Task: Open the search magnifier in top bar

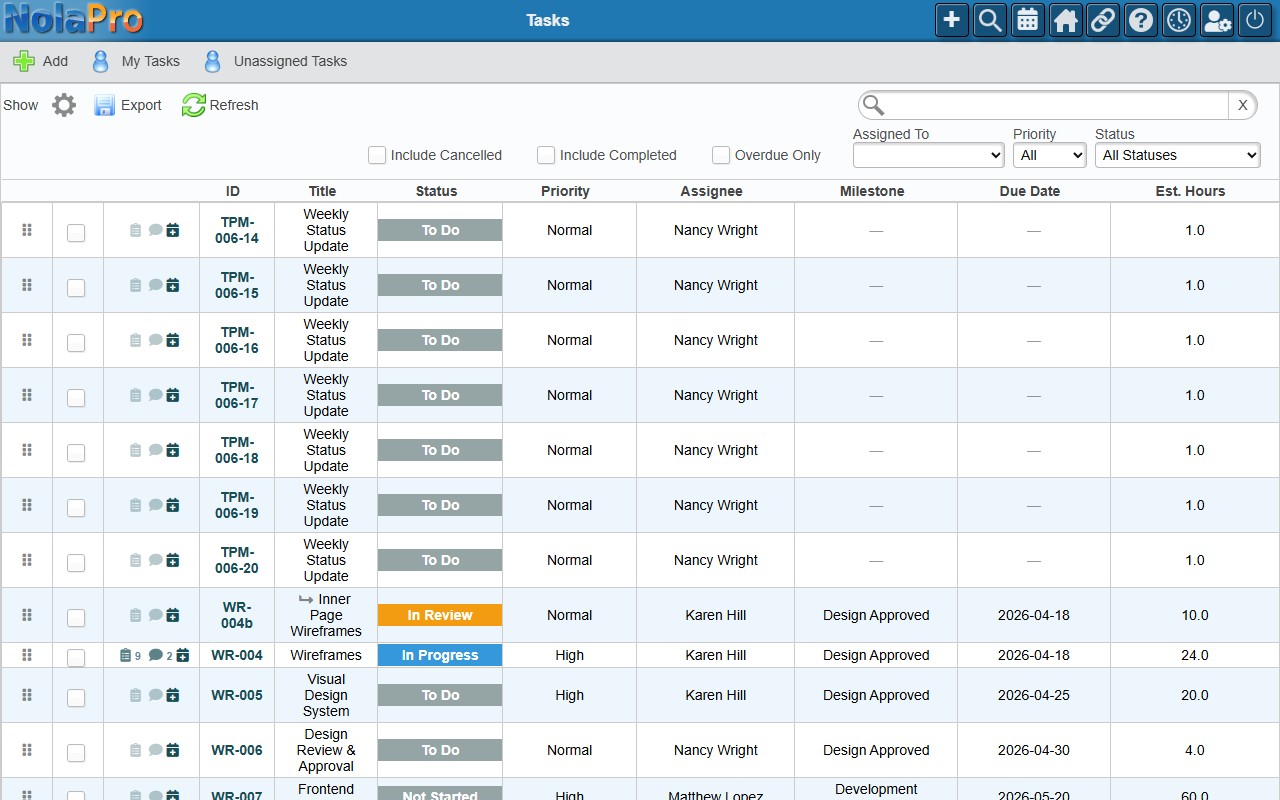Action: [x=990, y=20]
